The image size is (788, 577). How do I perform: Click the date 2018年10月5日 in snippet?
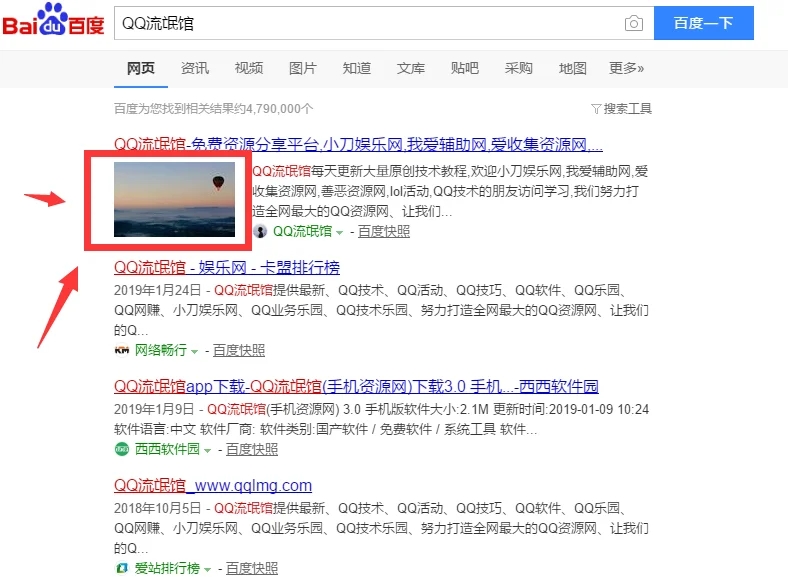click(x=157, y=508)
